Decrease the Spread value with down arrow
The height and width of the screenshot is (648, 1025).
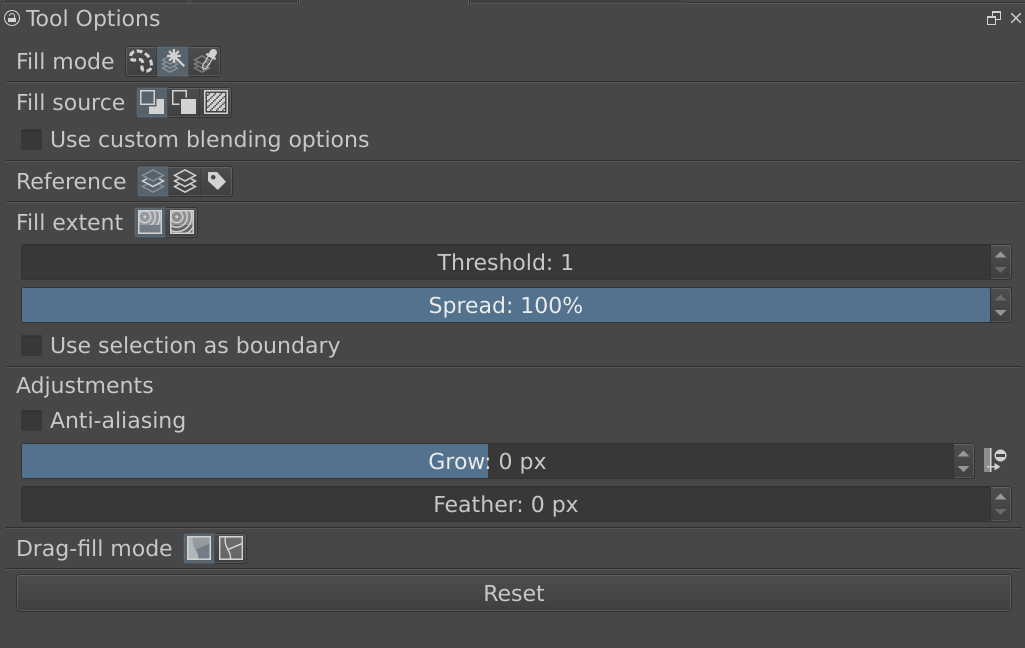[x=1000, y=313]
